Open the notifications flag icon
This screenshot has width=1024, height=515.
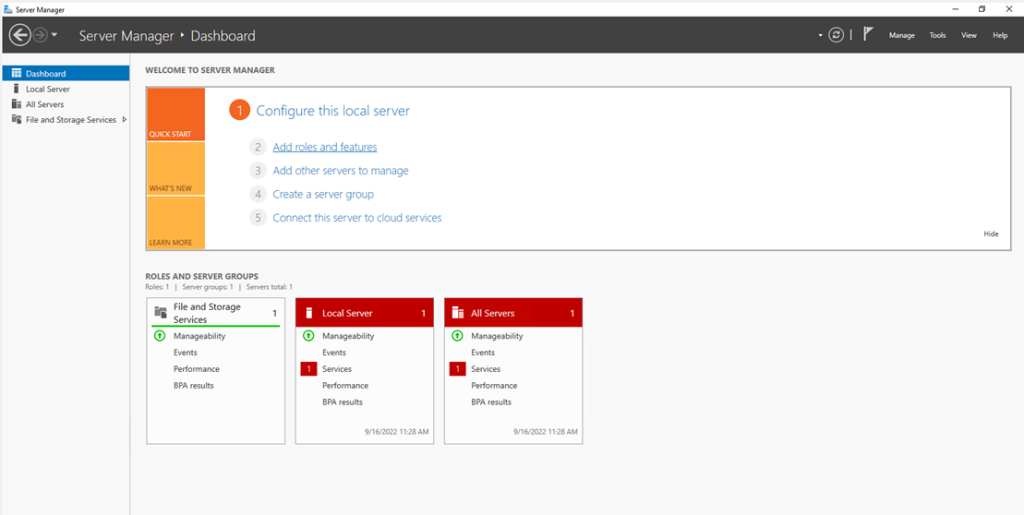pos(868,35)
